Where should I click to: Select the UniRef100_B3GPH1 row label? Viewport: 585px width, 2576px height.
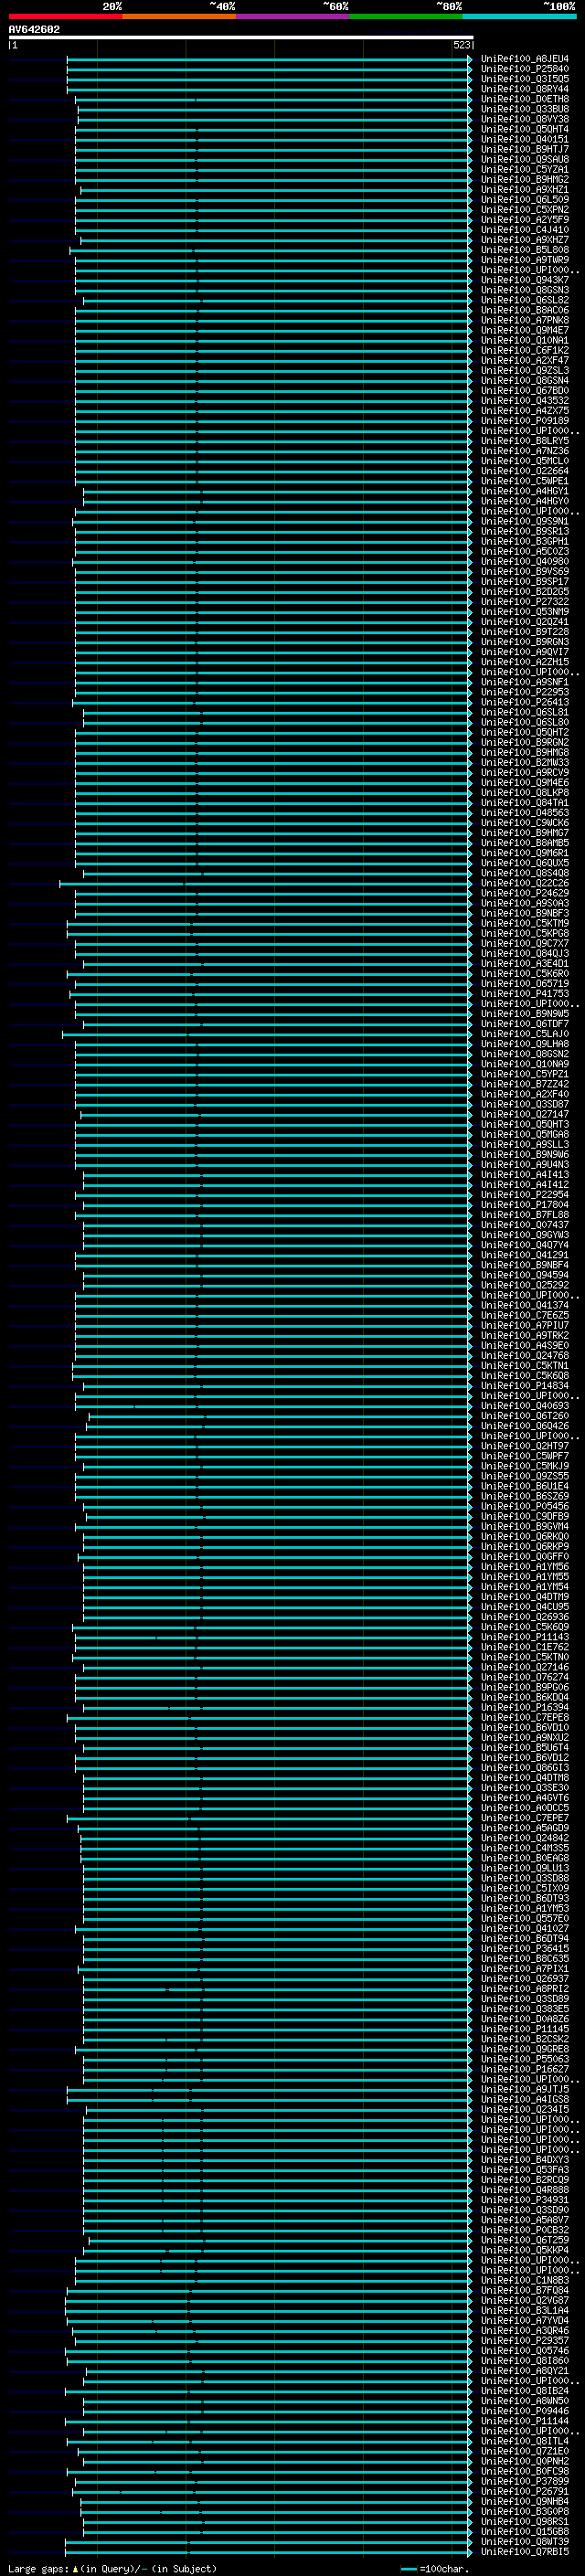coord(525,541)
